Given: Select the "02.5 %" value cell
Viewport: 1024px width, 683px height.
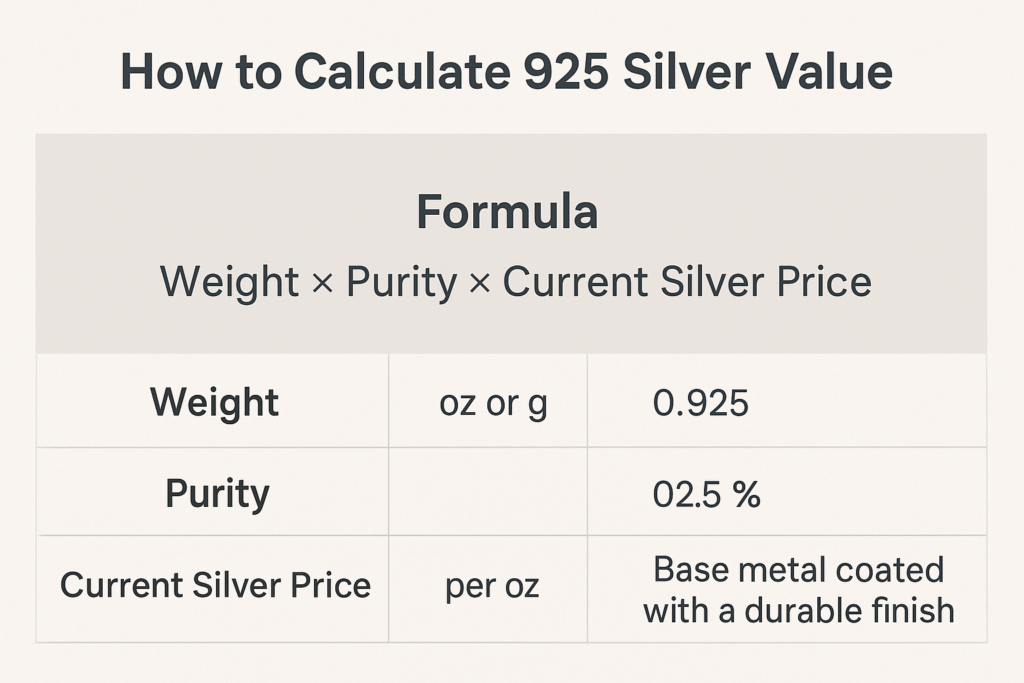Looking at the screenshot, I should (706, 494).
